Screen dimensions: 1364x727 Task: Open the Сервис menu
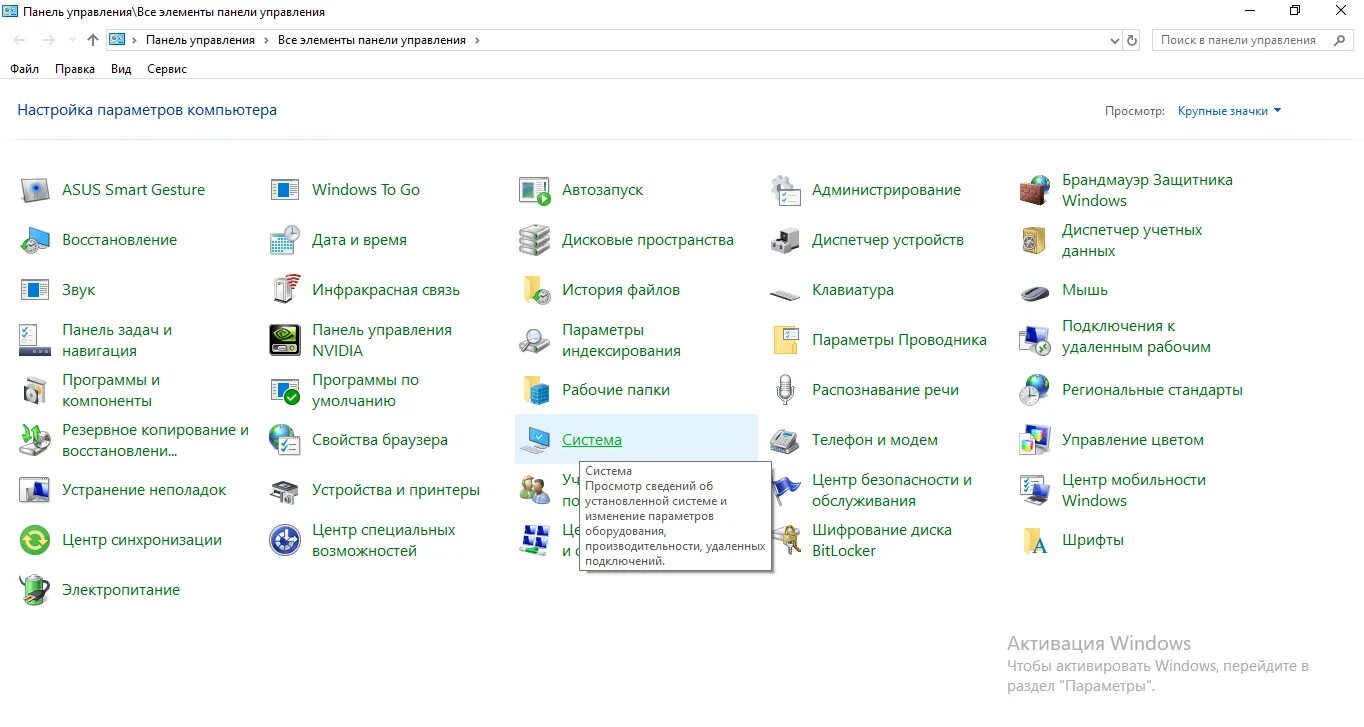pyautogui.click(x=167, y=69)
